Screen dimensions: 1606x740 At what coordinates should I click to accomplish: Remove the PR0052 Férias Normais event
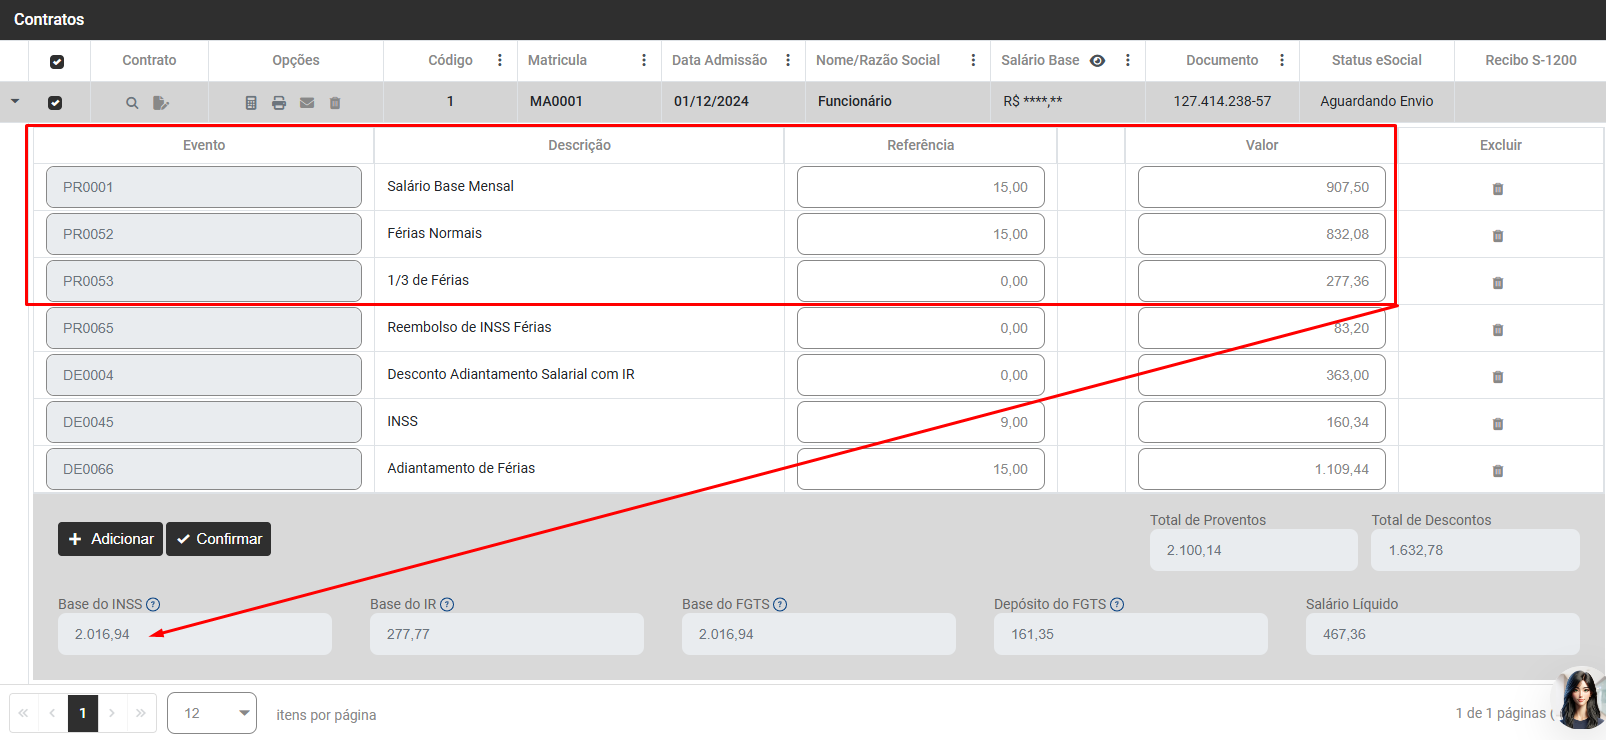(x=1498, y=236)
